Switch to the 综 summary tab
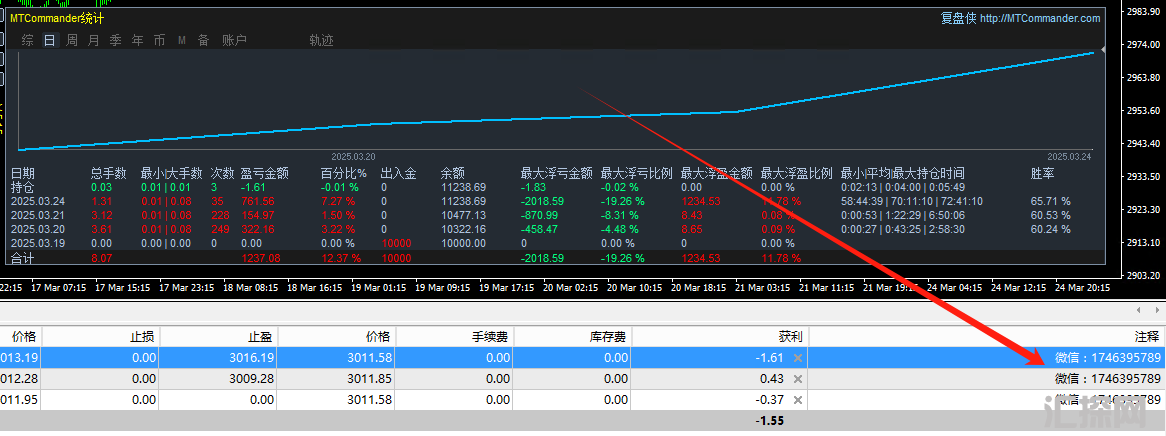The image size is (1166, 436). pos(27,40)
